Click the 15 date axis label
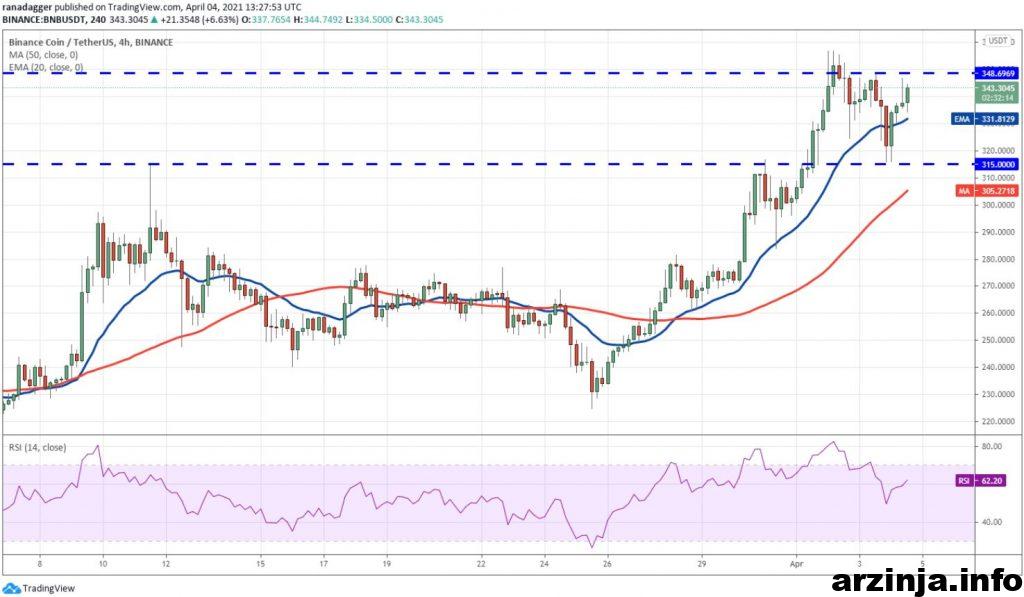Viewport: 1024px width, 597px height. [x=260, y=563]
